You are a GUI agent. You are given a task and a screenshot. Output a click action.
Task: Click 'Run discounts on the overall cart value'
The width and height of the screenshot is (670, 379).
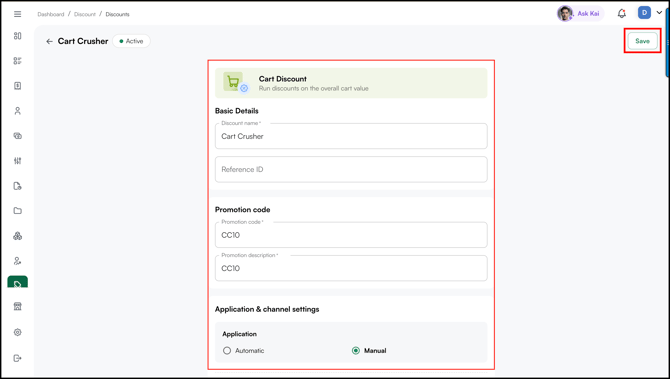(313, 88)
